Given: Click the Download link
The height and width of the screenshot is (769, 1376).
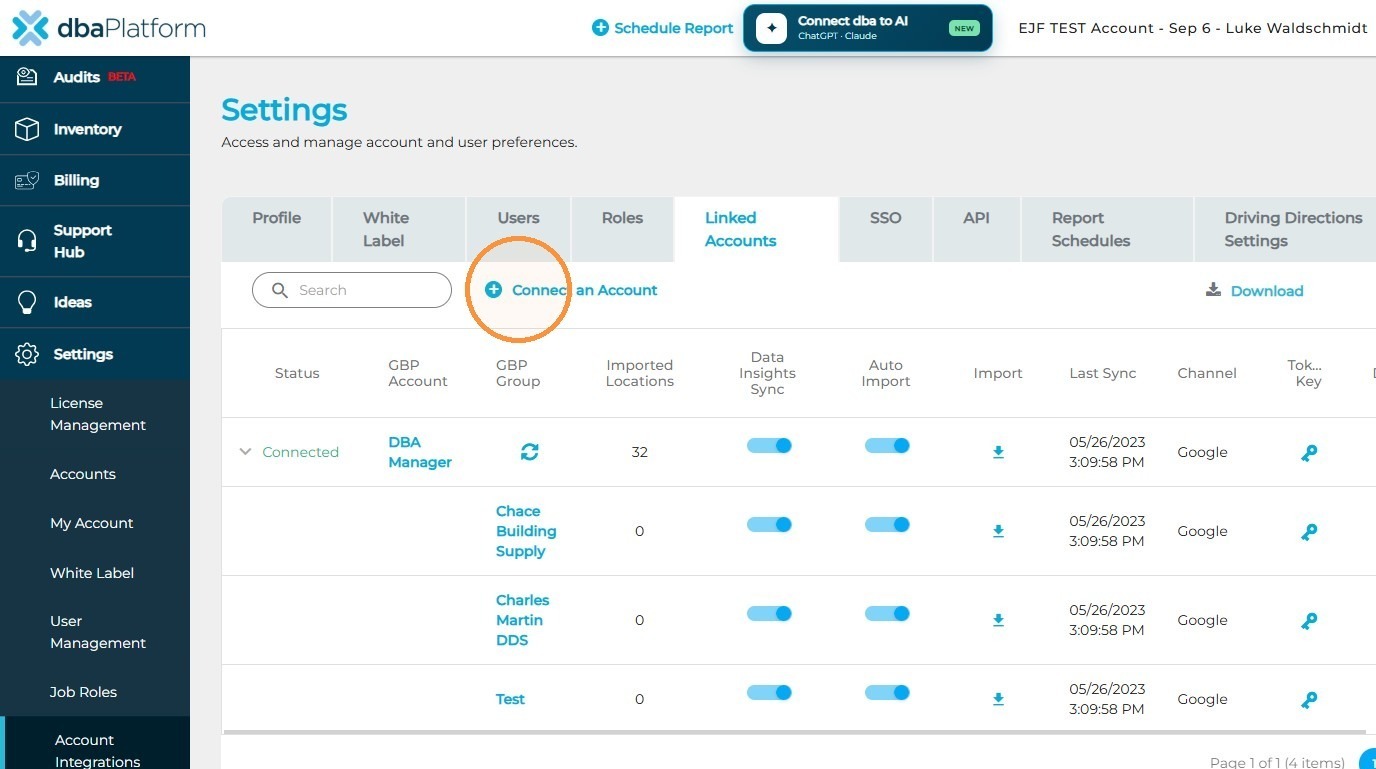Looking at the screenshot, I should click(1267, 291).
